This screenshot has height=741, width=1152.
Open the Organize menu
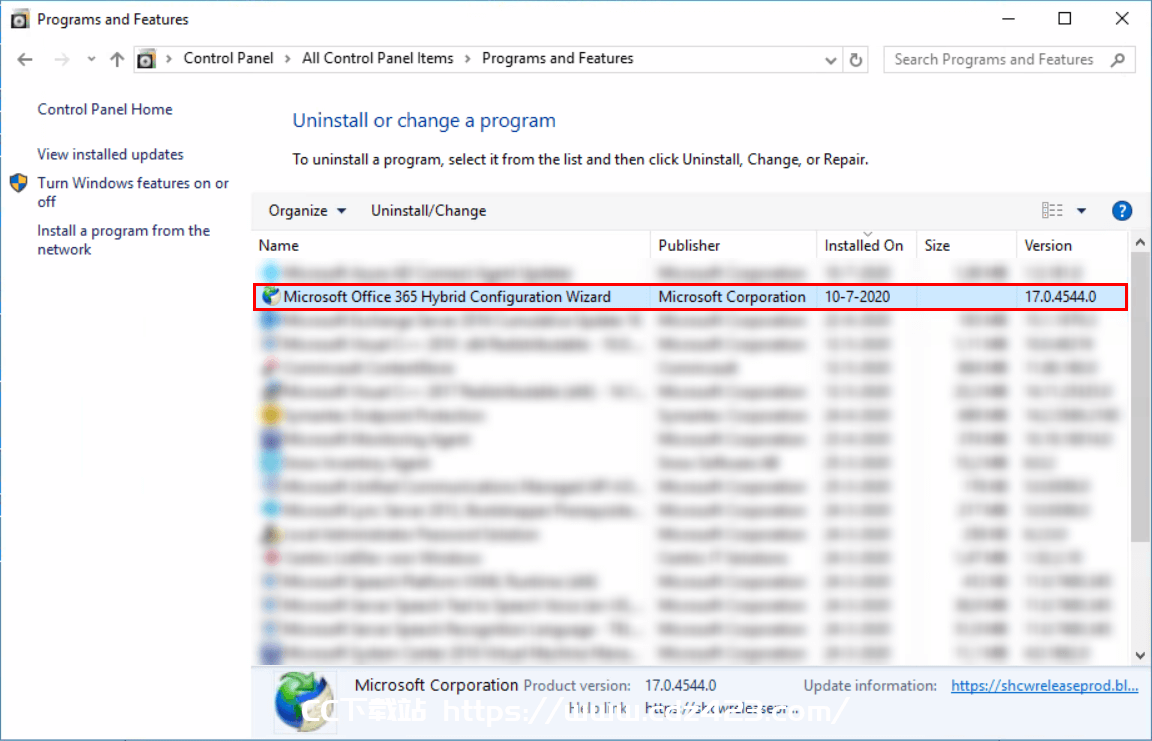[307, 211]
